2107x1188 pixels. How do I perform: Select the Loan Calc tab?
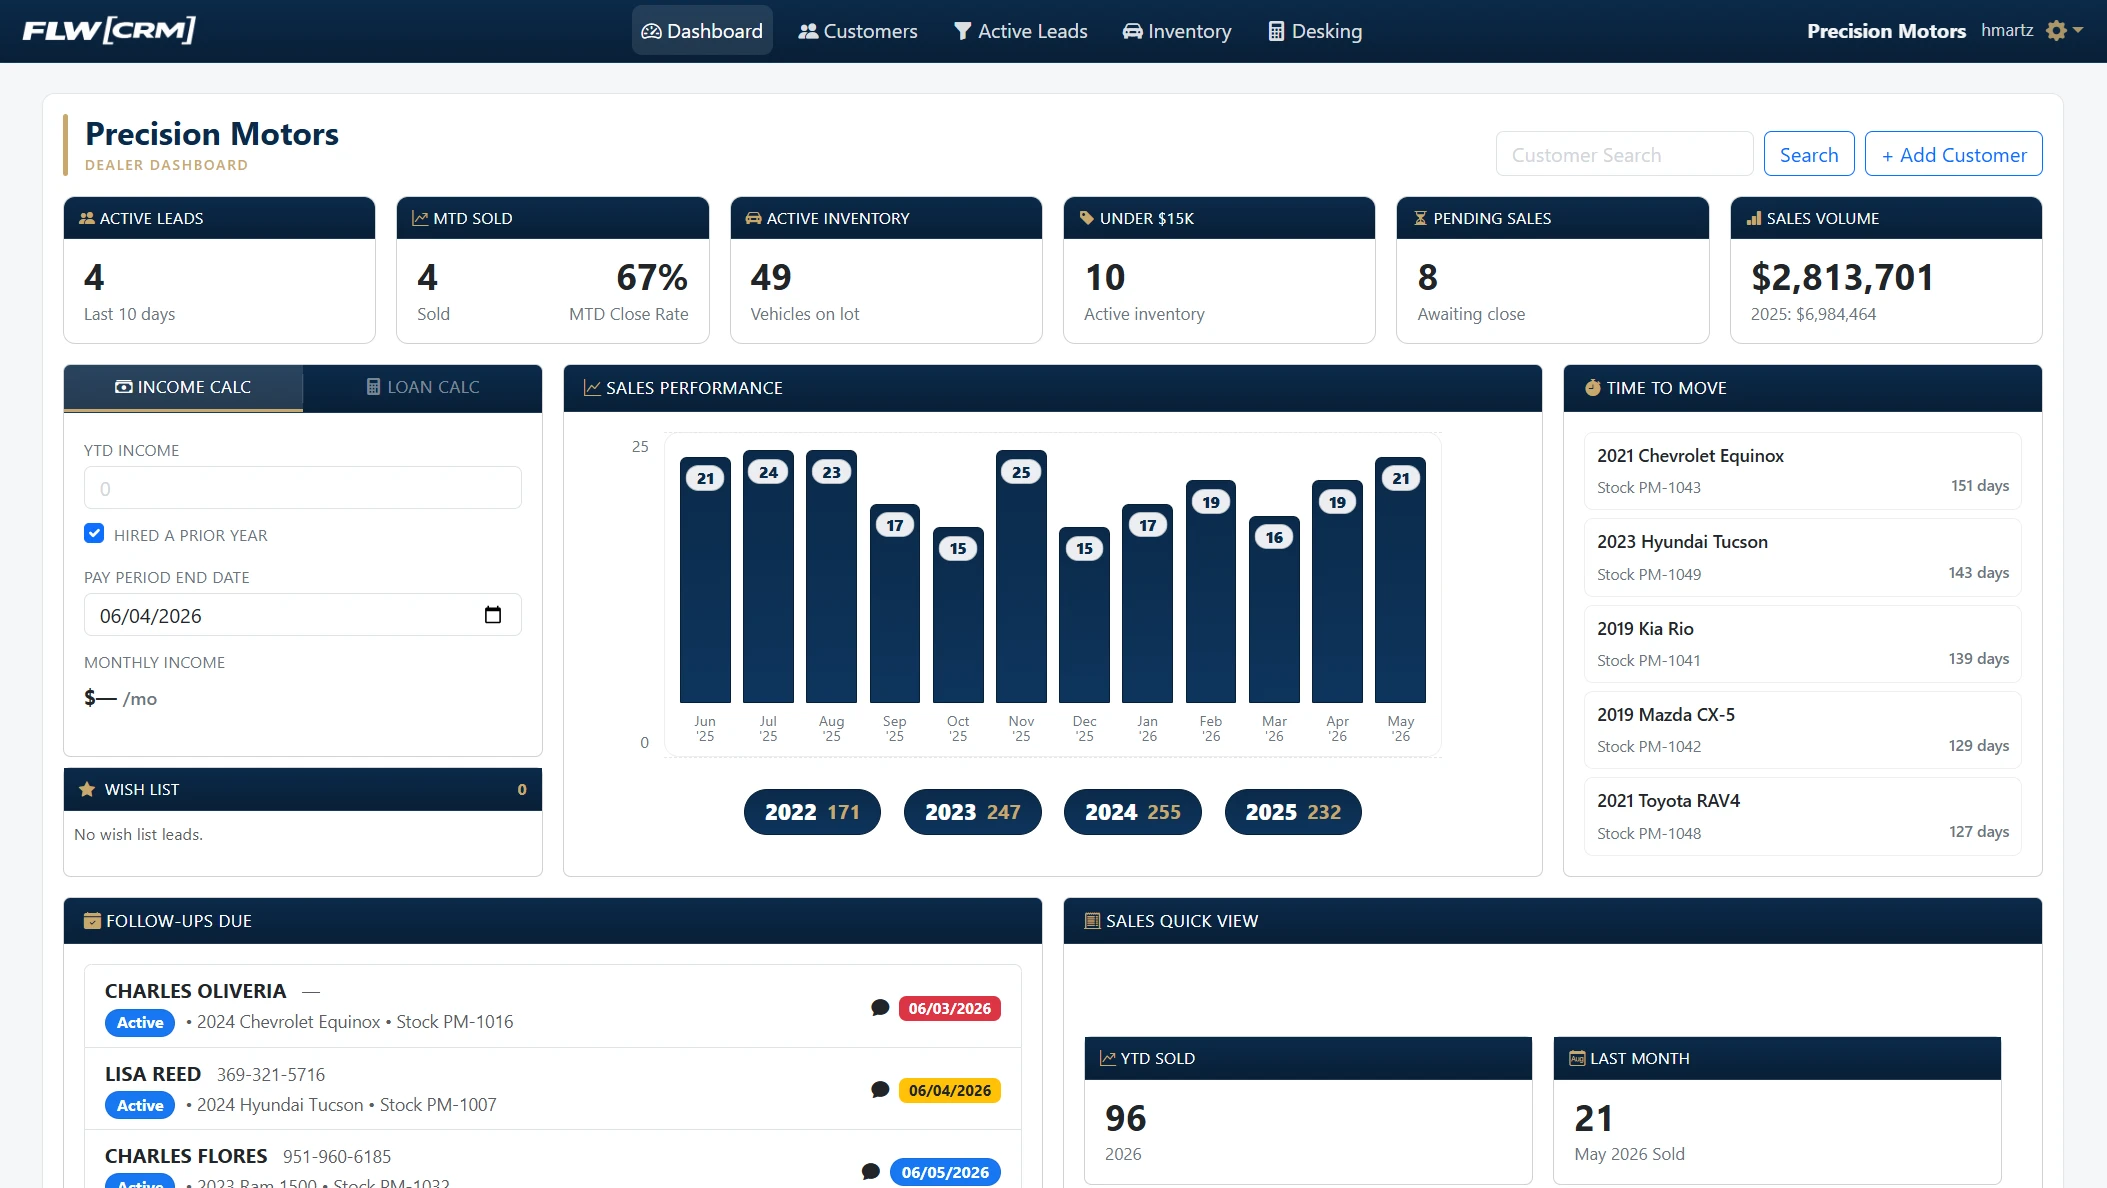(x=423, y=387)
